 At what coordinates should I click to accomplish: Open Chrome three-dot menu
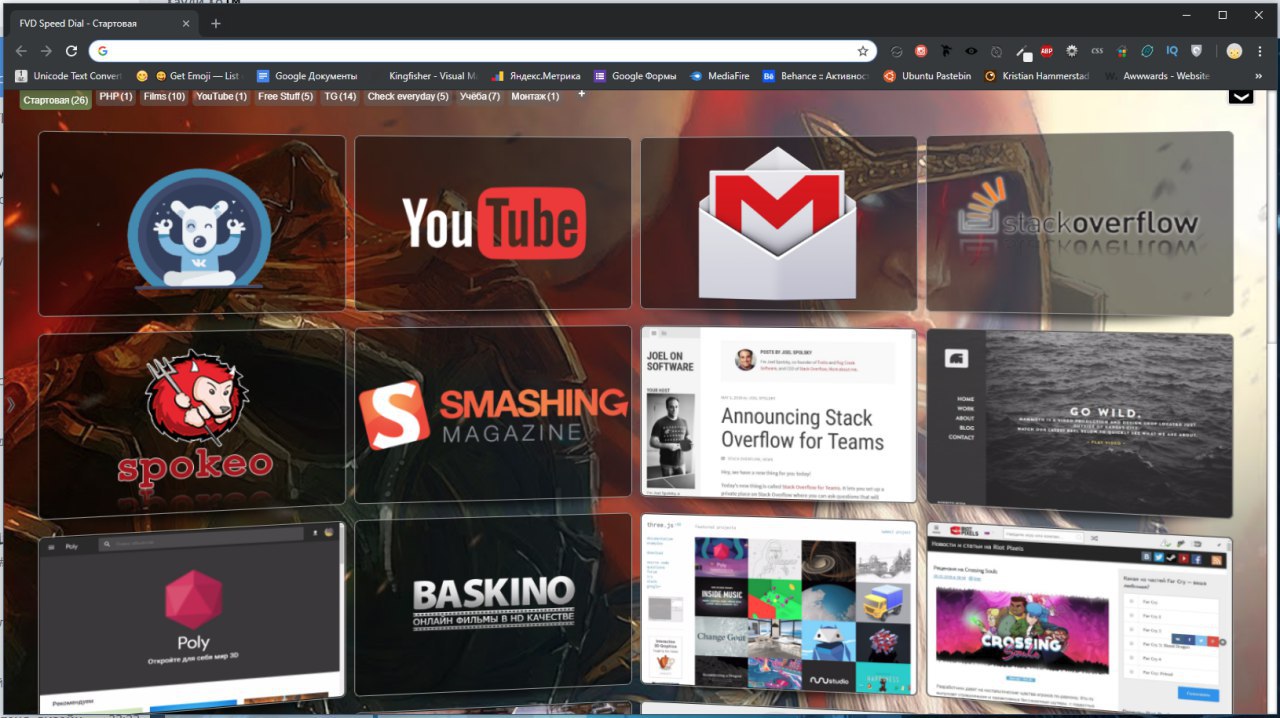pyautogui.click(x=1260, y=51)
